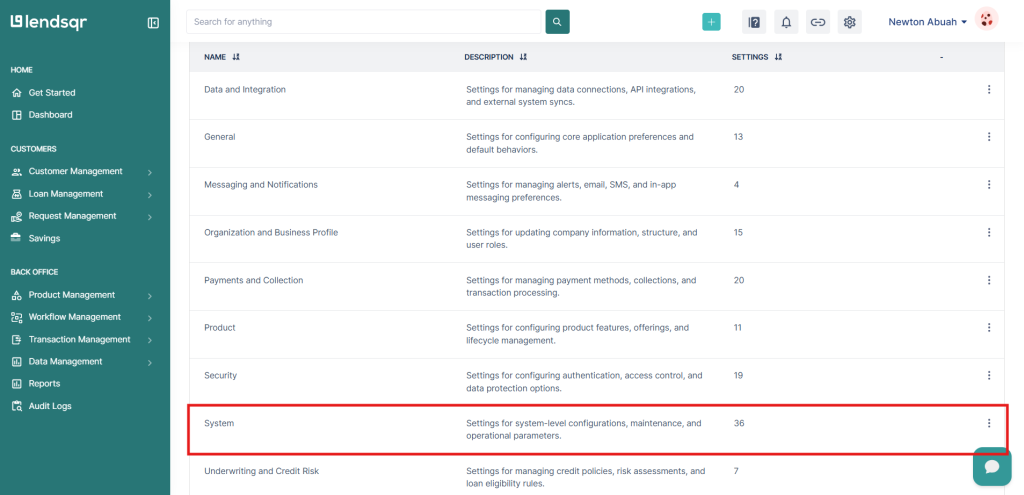Sort the table by Settings column
This screenshot has width=1024, height=495.
pyautogui.click(x=778, y=57)
